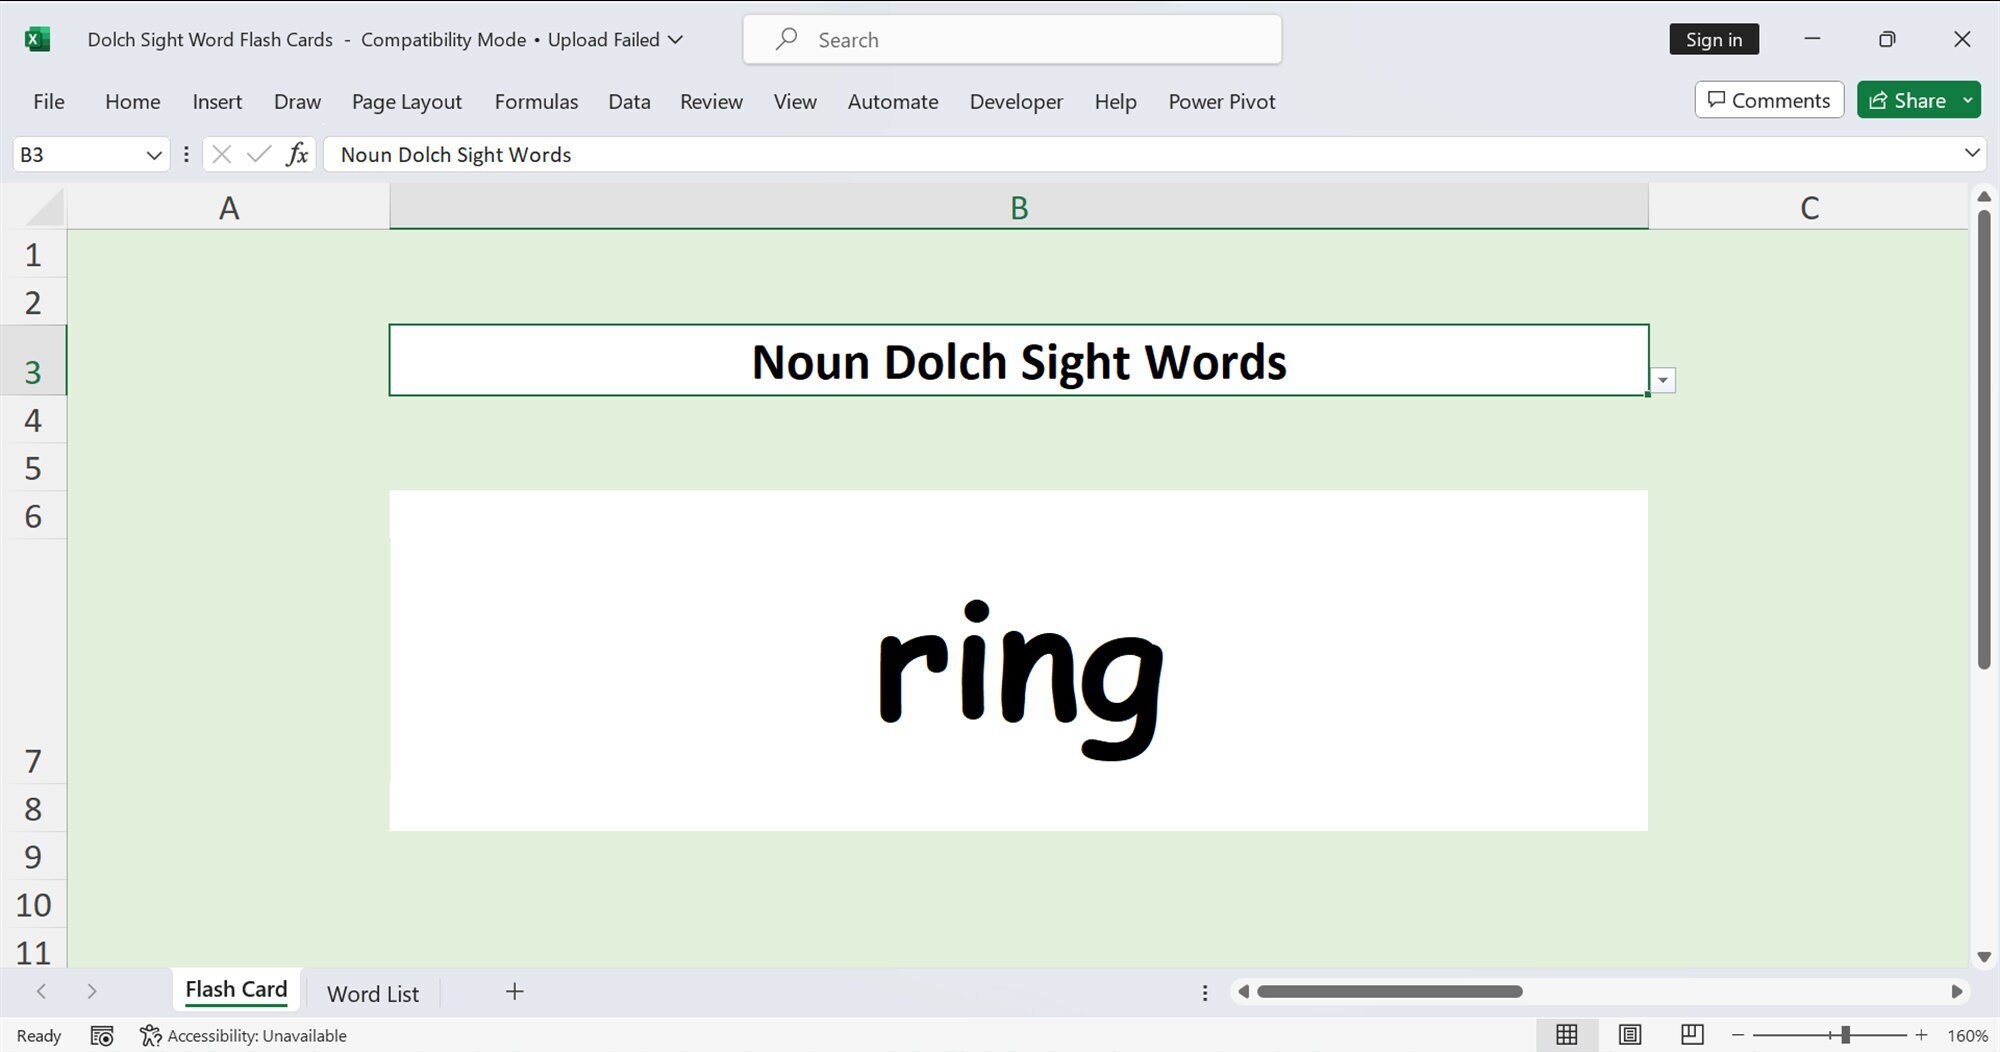Click the Insert Function (fx) icon

(296, 154)
